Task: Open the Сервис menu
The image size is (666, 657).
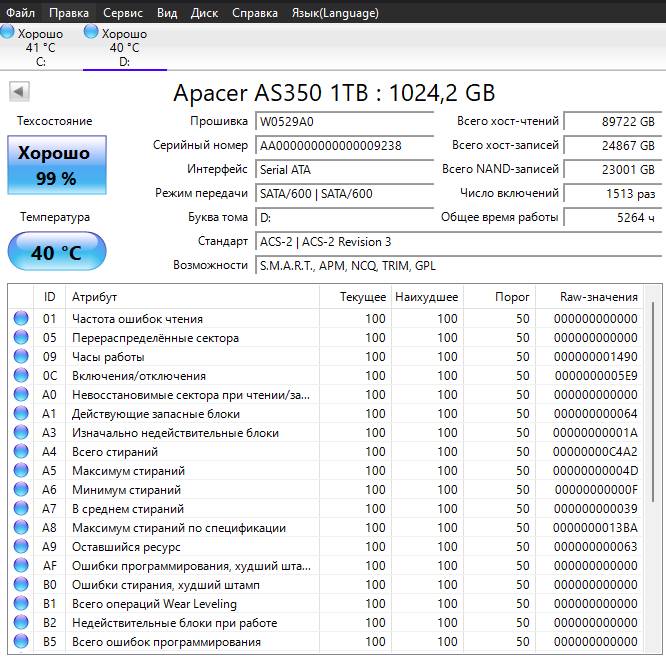Action: 123,13
